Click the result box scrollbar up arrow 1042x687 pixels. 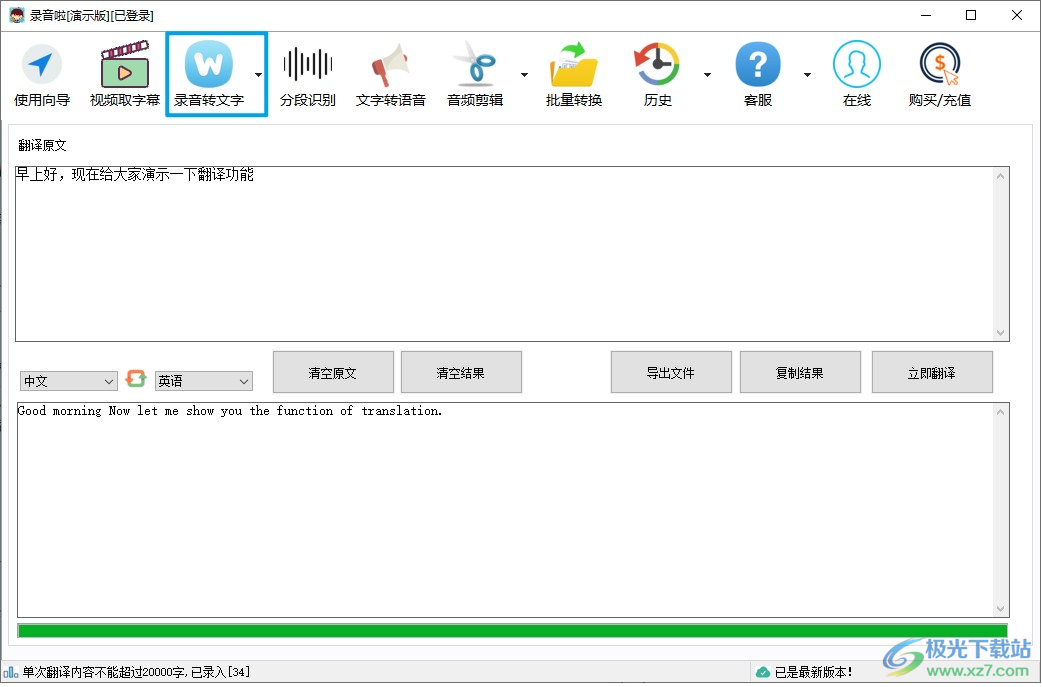tap(1000, 413)
